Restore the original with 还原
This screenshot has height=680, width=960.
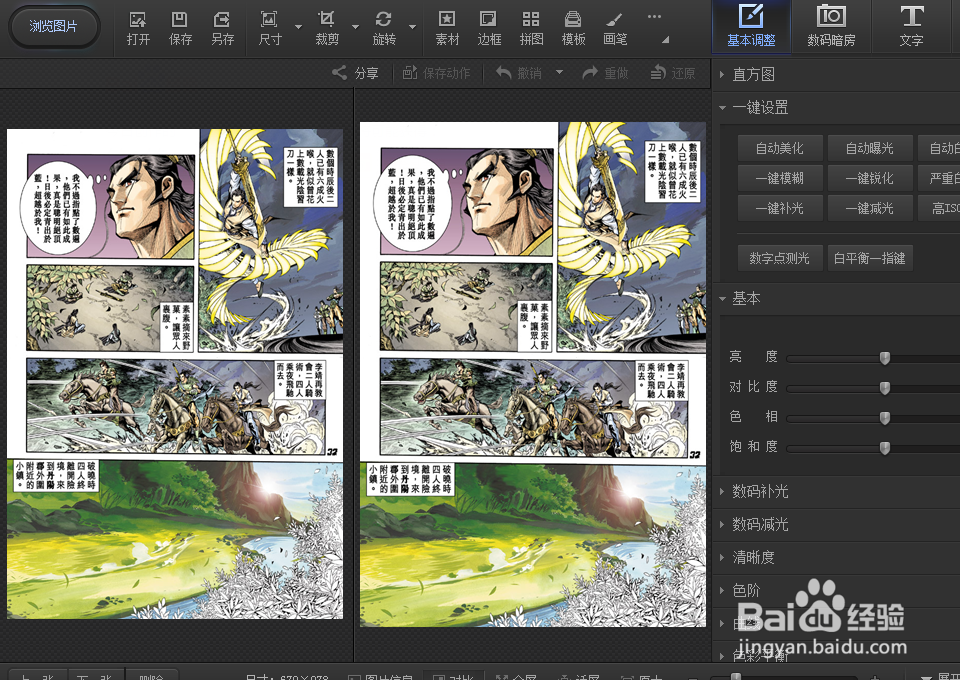672,73
